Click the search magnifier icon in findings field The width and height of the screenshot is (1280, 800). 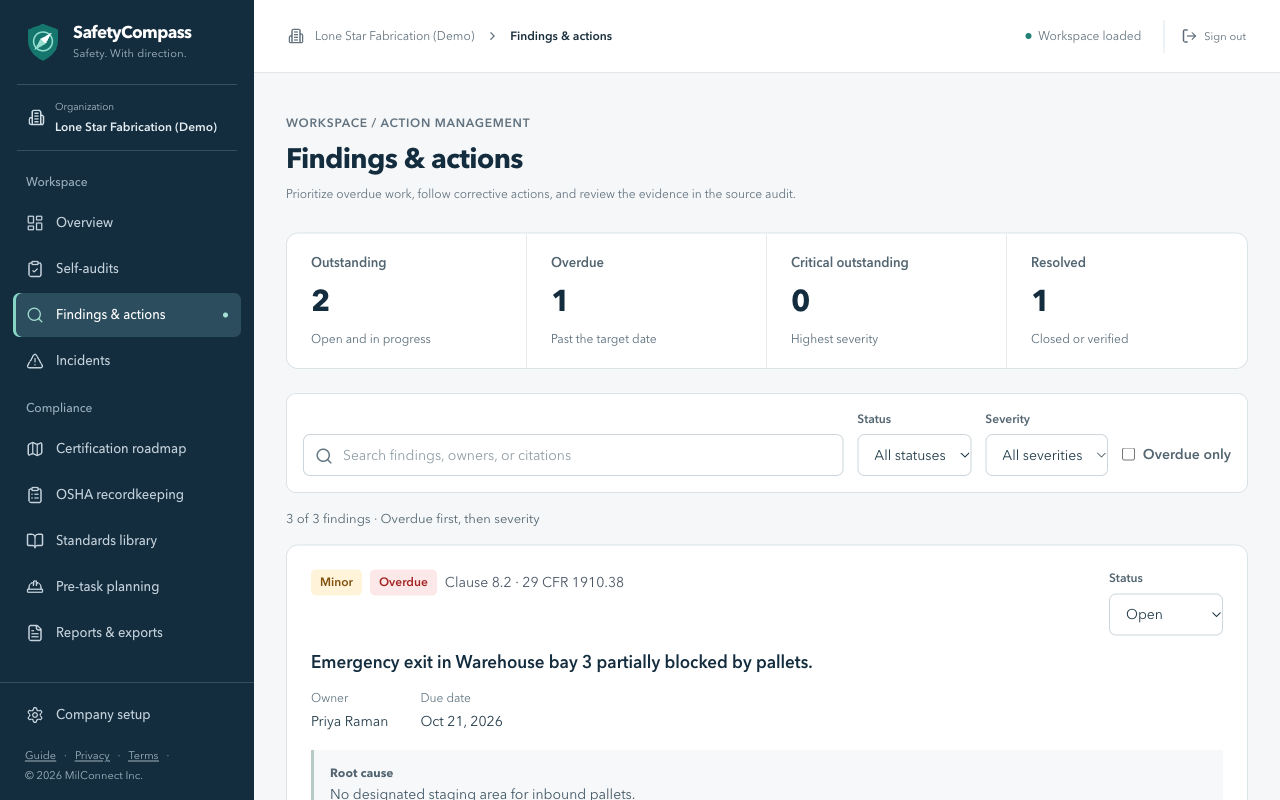[324, 456]
